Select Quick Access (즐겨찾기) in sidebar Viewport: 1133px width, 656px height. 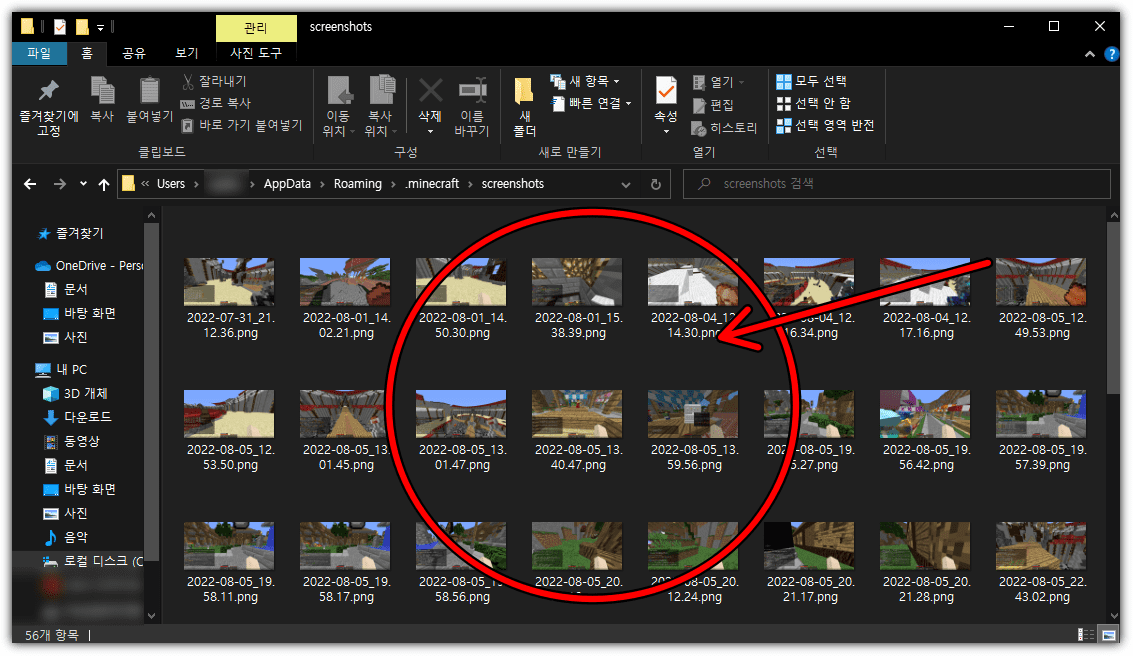tap(71, 233)
